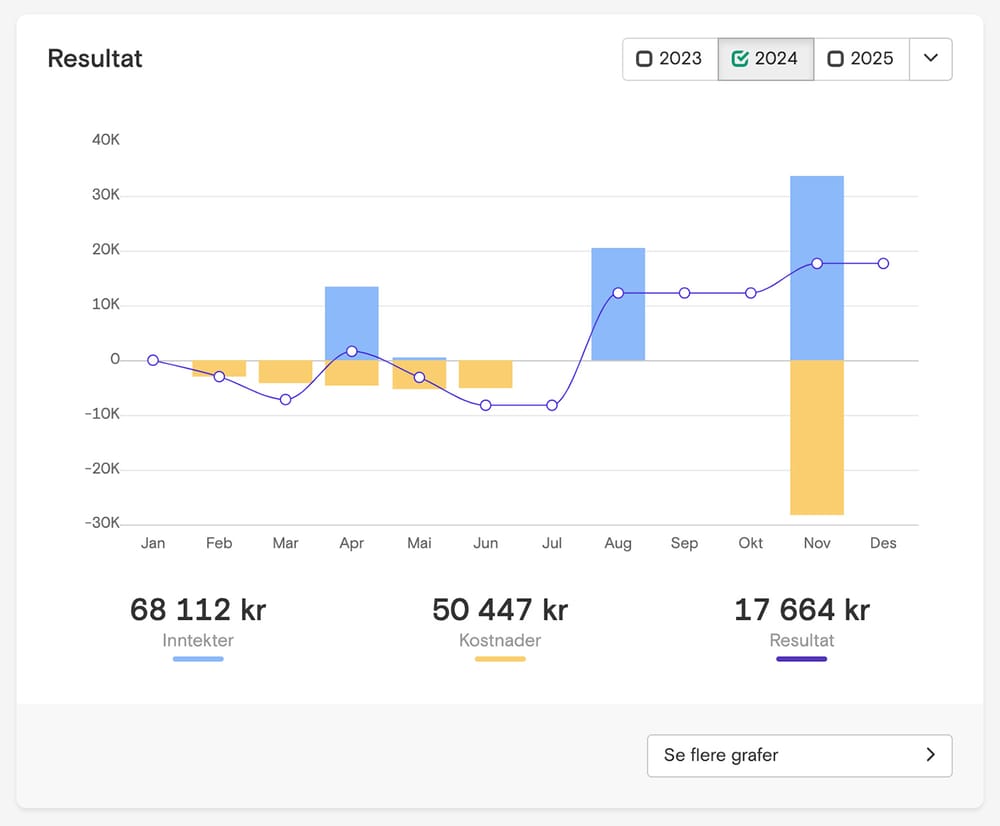This screenshot has height=826, width=1000.
Task: Enable the 2023 year checkbox
Action: [645, 59]
